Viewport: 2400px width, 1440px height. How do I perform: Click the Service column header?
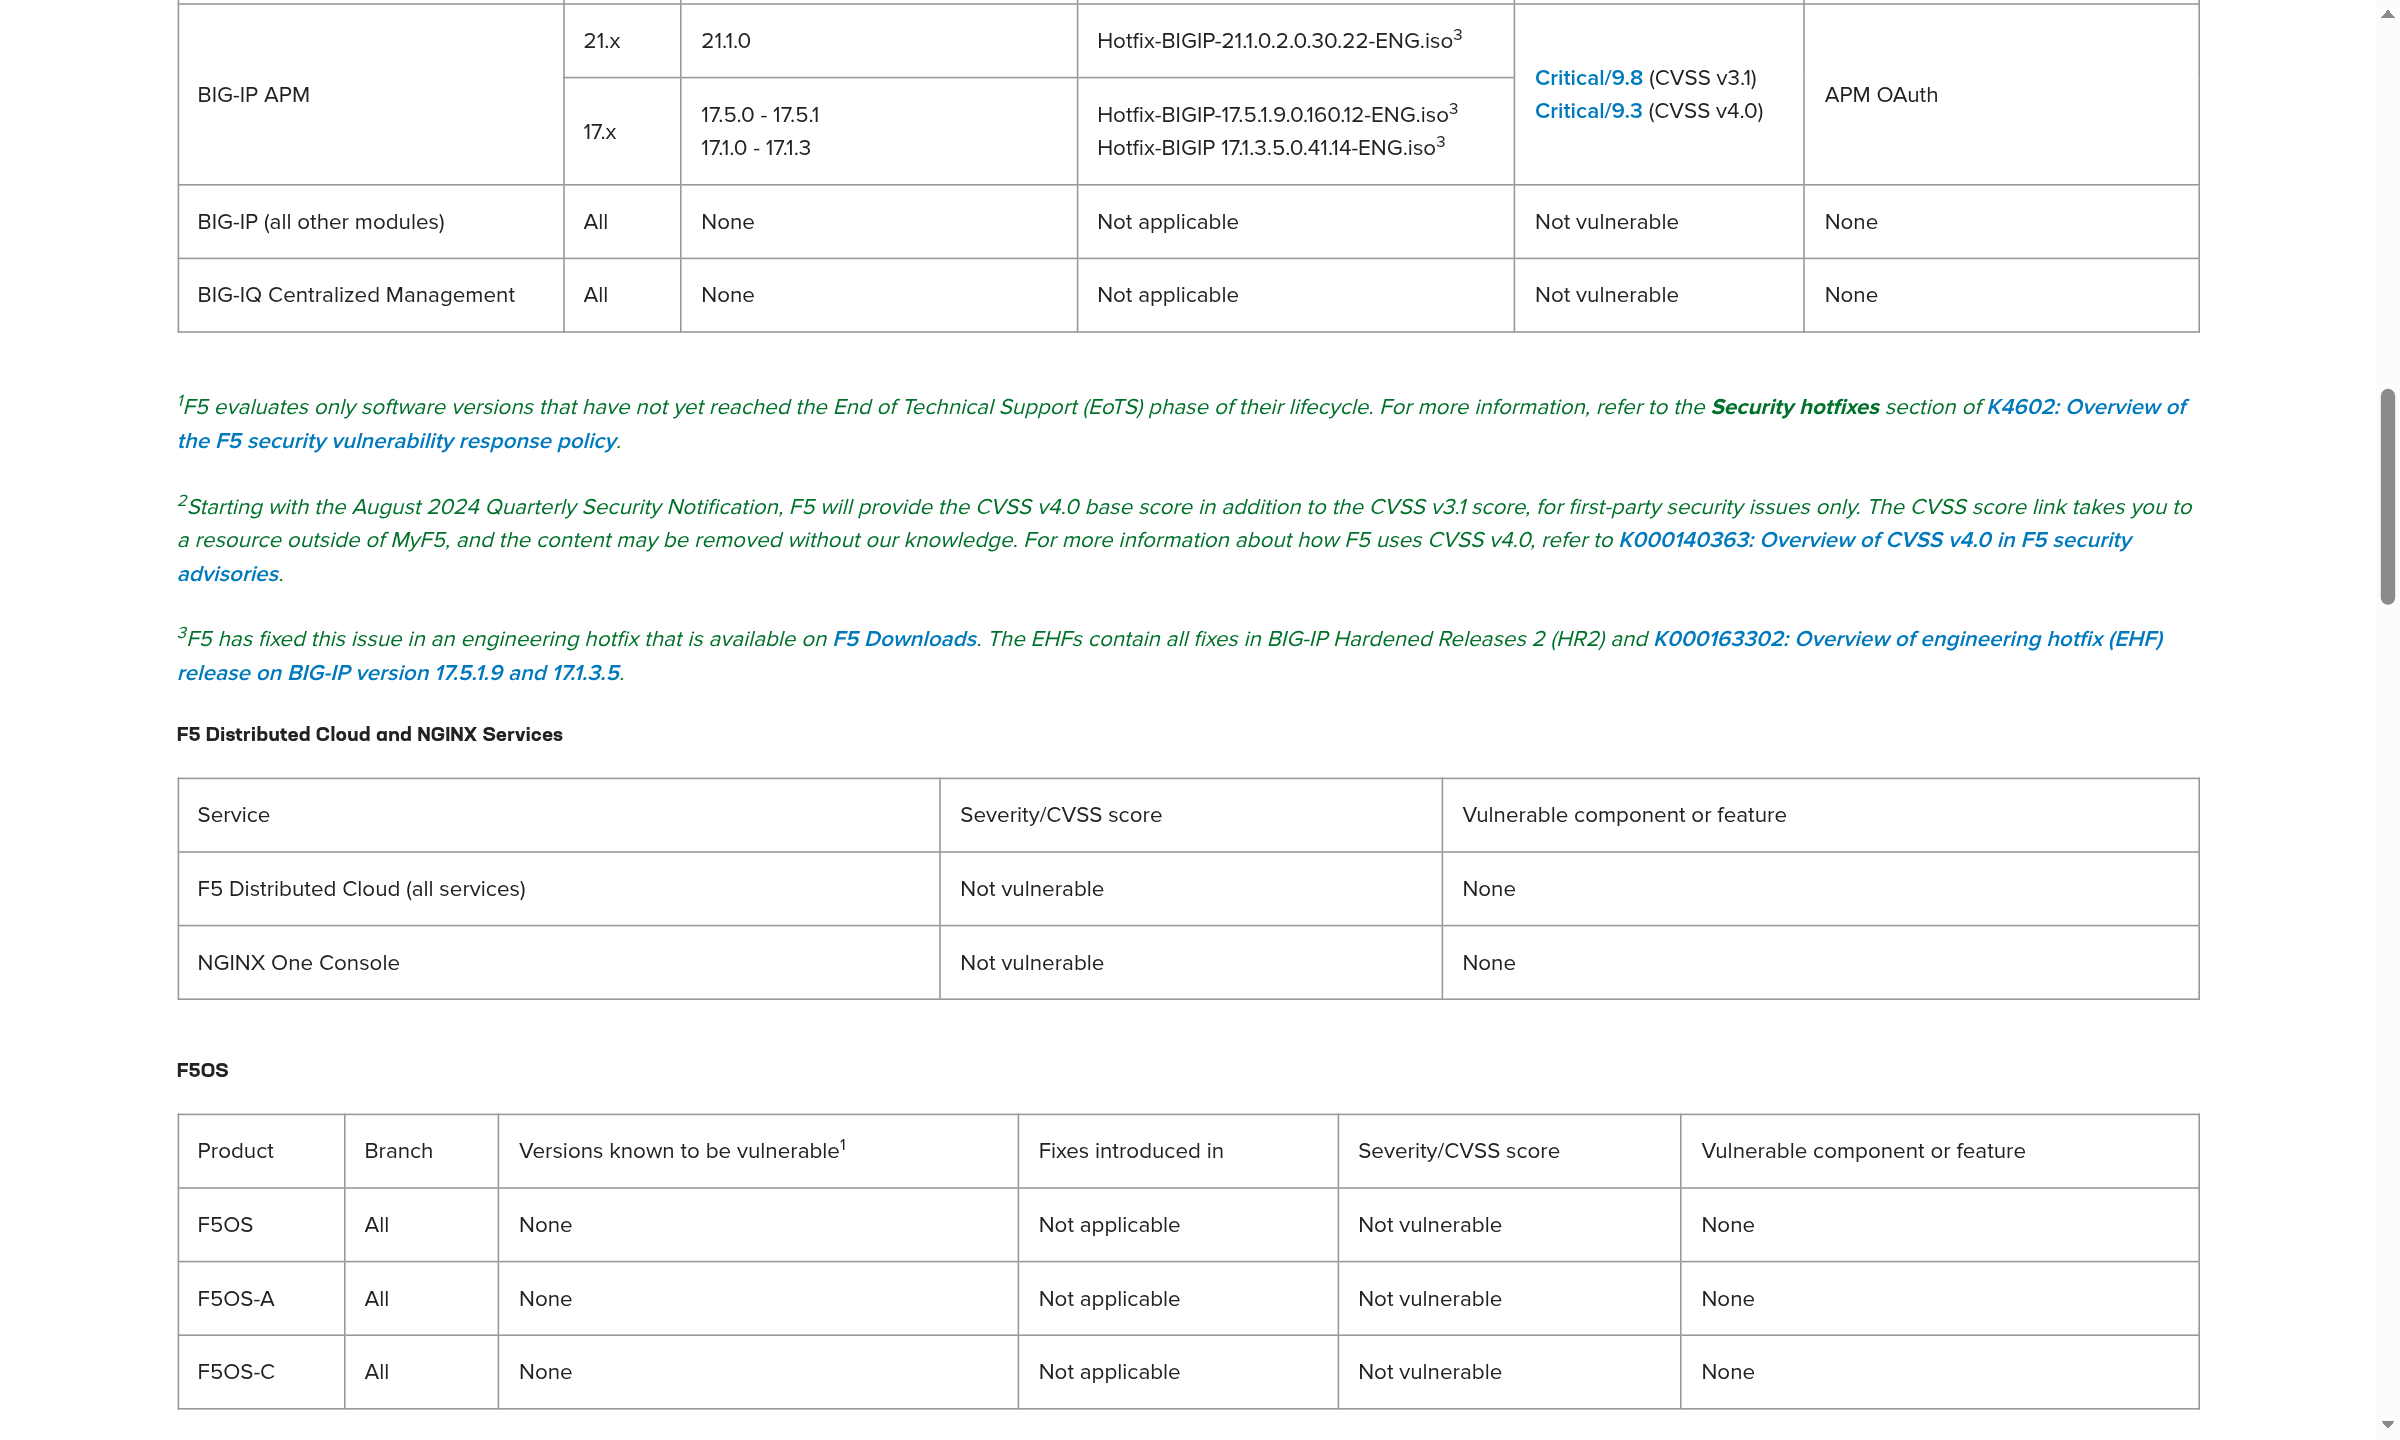point(559,815)
